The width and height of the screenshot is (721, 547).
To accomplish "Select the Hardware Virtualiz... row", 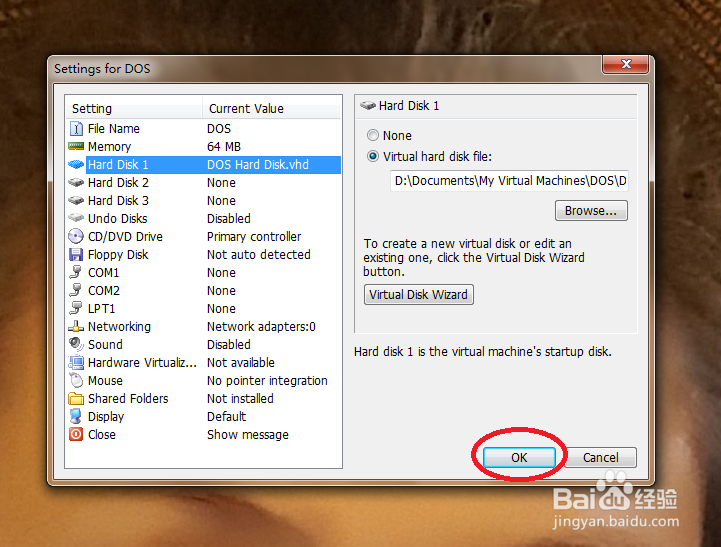I will click(204, 363).
